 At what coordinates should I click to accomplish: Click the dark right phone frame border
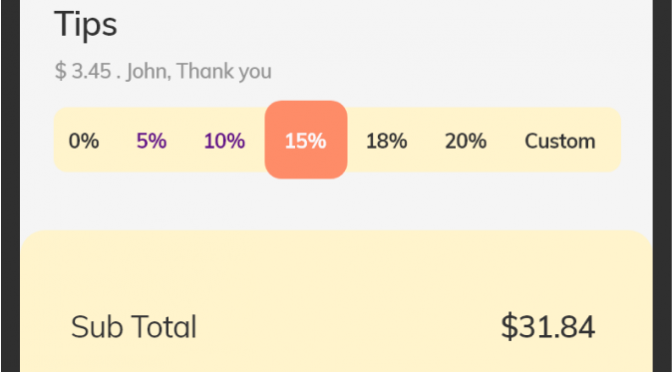(x=662, y=186)
